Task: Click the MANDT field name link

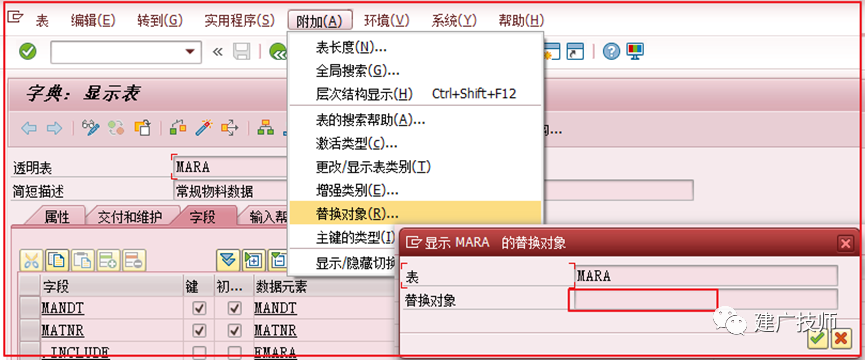Action: coord(62,308)
